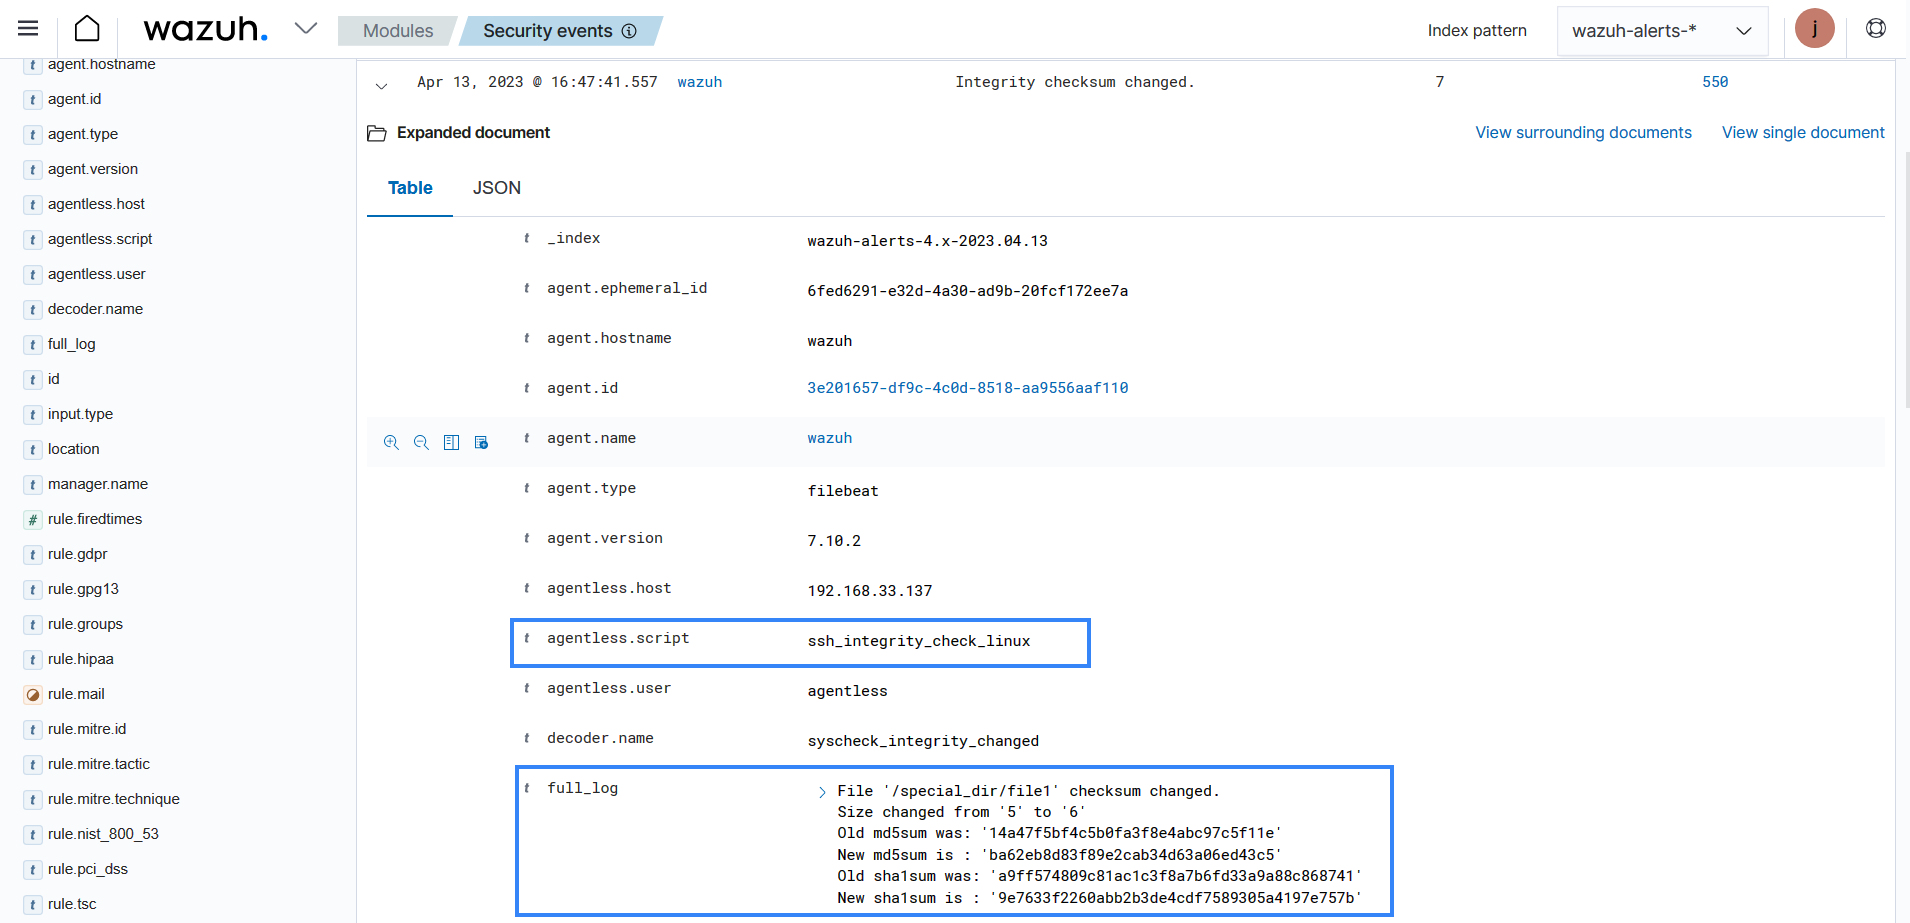
Task: Click the 7.10.2 agent.version value
Action: pos(834,541)
